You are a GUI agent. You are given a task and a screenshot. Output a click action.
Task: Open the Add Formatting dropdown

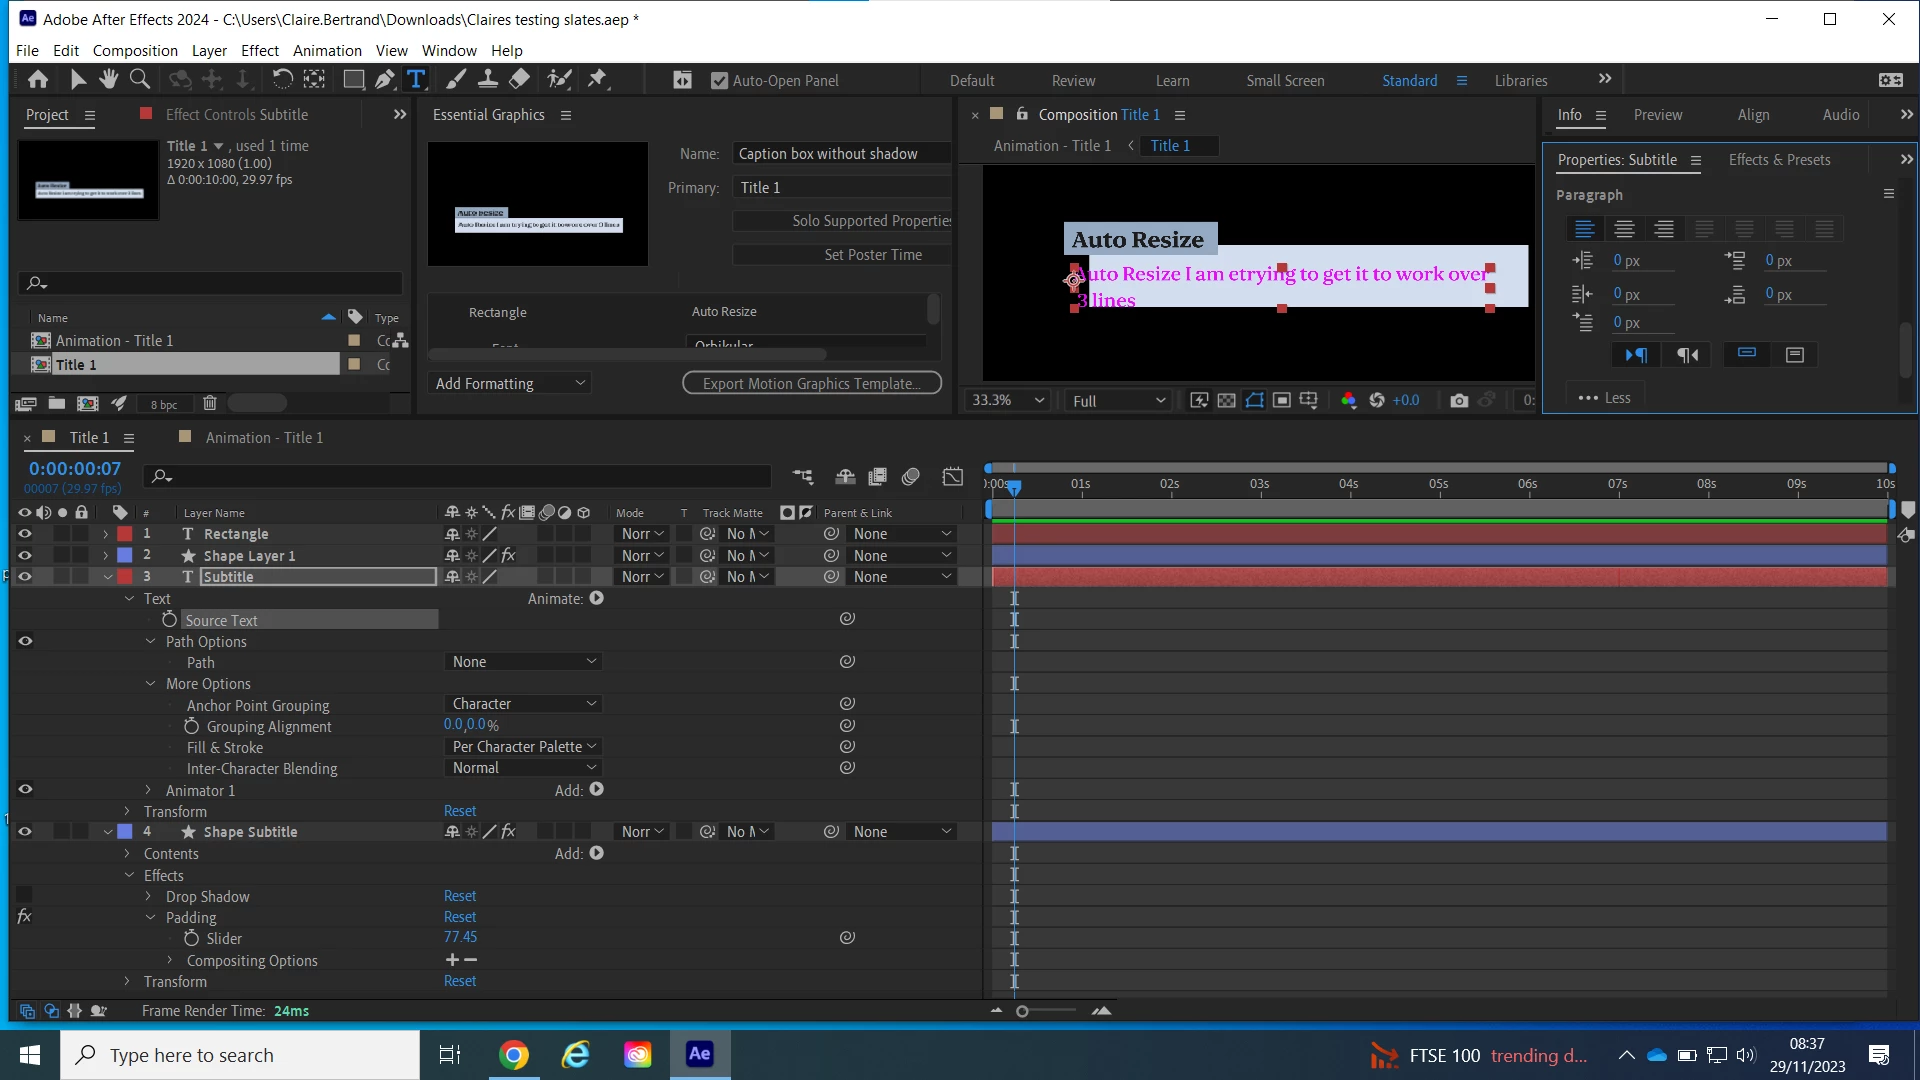(x=510, y=383)
